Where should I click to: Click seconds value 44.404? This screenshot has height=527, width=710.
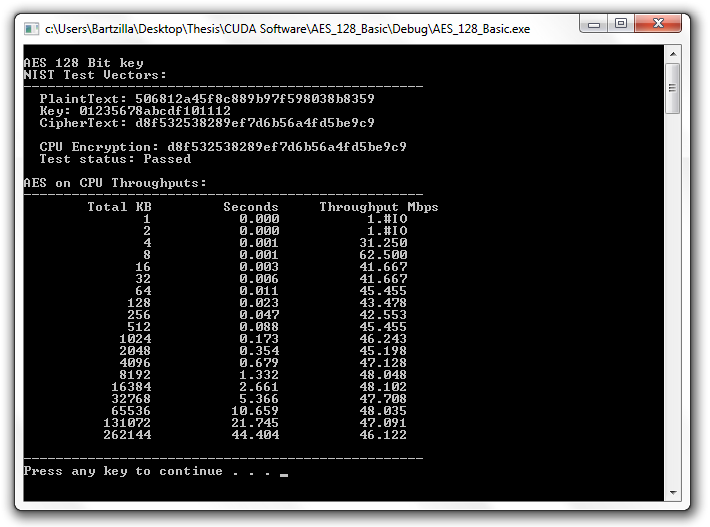pos(255,435)
